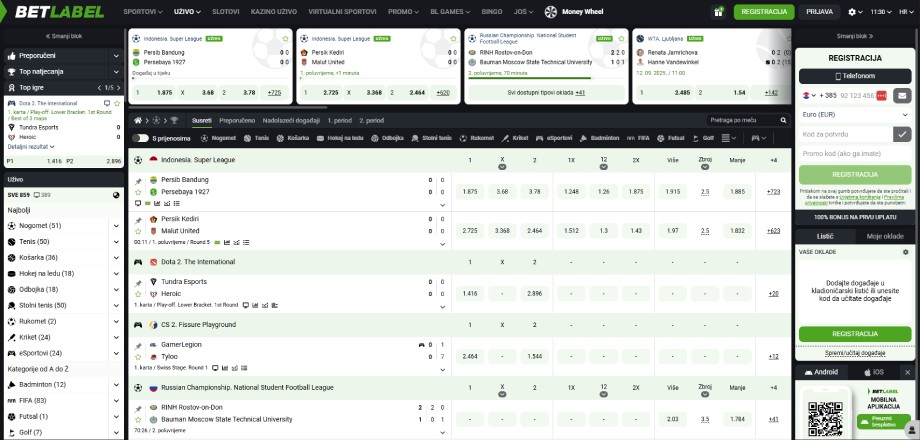The image size is (920, 440).
Task: Filter by FIFA in sport bar
Action: click(638, 138)
